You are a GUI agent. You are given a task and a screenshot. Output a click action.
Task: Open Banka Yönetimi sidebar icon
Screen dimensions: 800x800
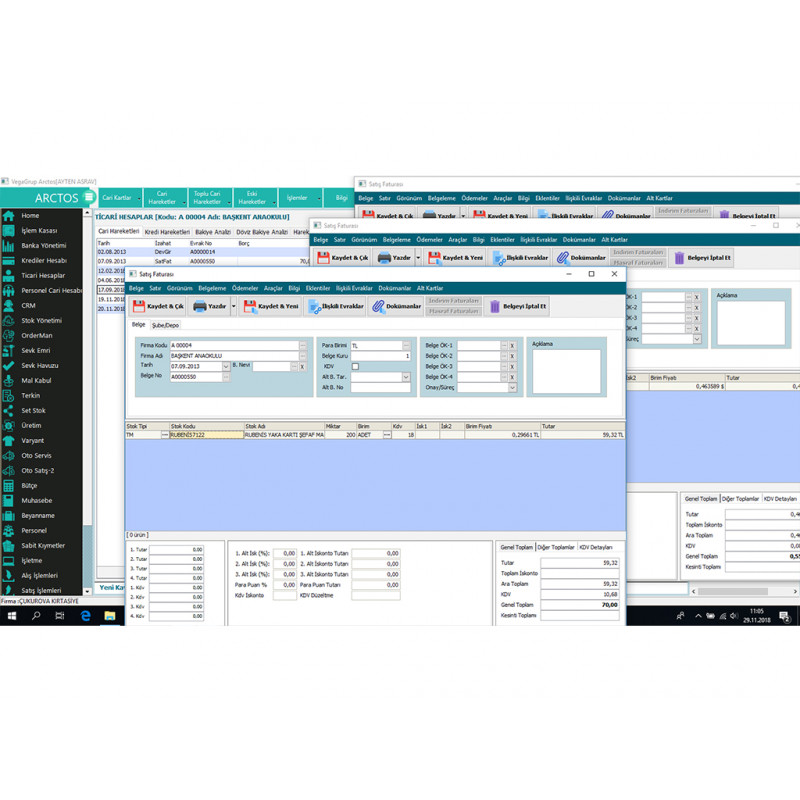click(x=9, y=245)
